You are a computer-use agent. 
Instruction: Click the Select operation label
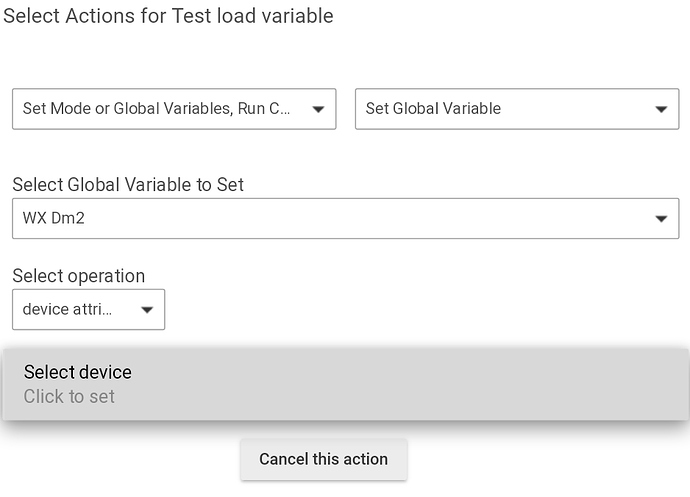[x=79, y=276]
